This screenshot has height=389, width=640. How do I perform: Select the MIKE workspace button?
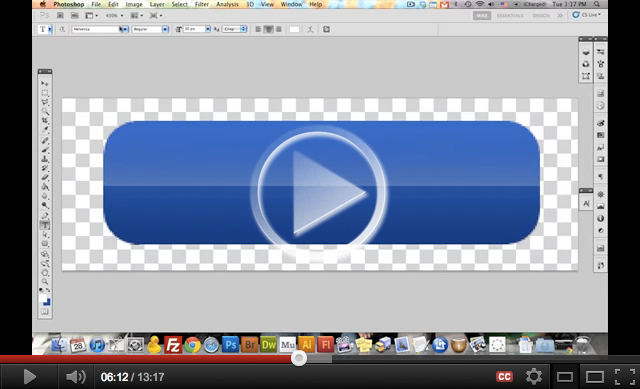tap(482, 16)
